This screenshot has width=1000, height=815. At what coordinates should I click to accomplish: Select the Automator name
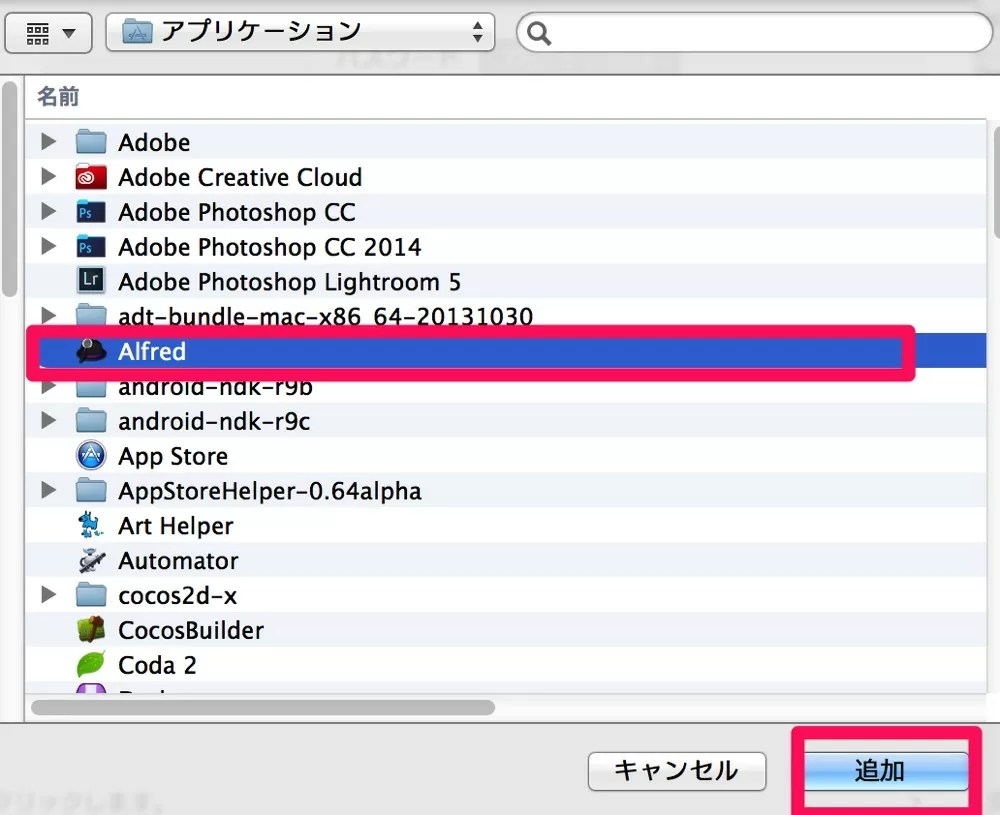(x=178, y=561)
